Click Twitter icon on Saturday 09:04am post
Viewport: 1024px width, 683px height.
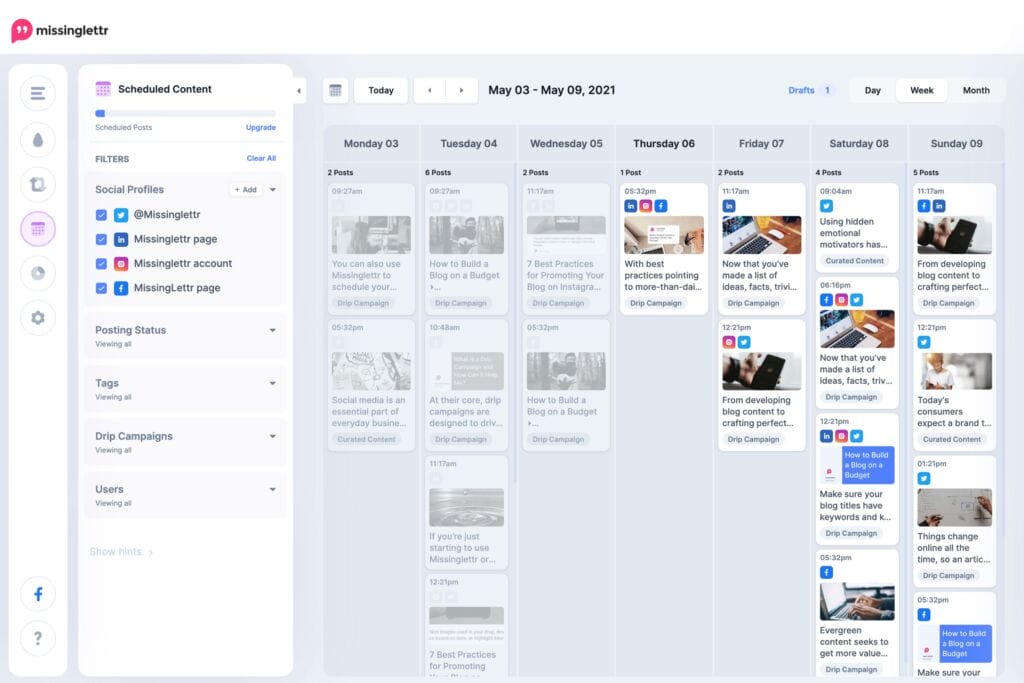(x=826, y=206)
